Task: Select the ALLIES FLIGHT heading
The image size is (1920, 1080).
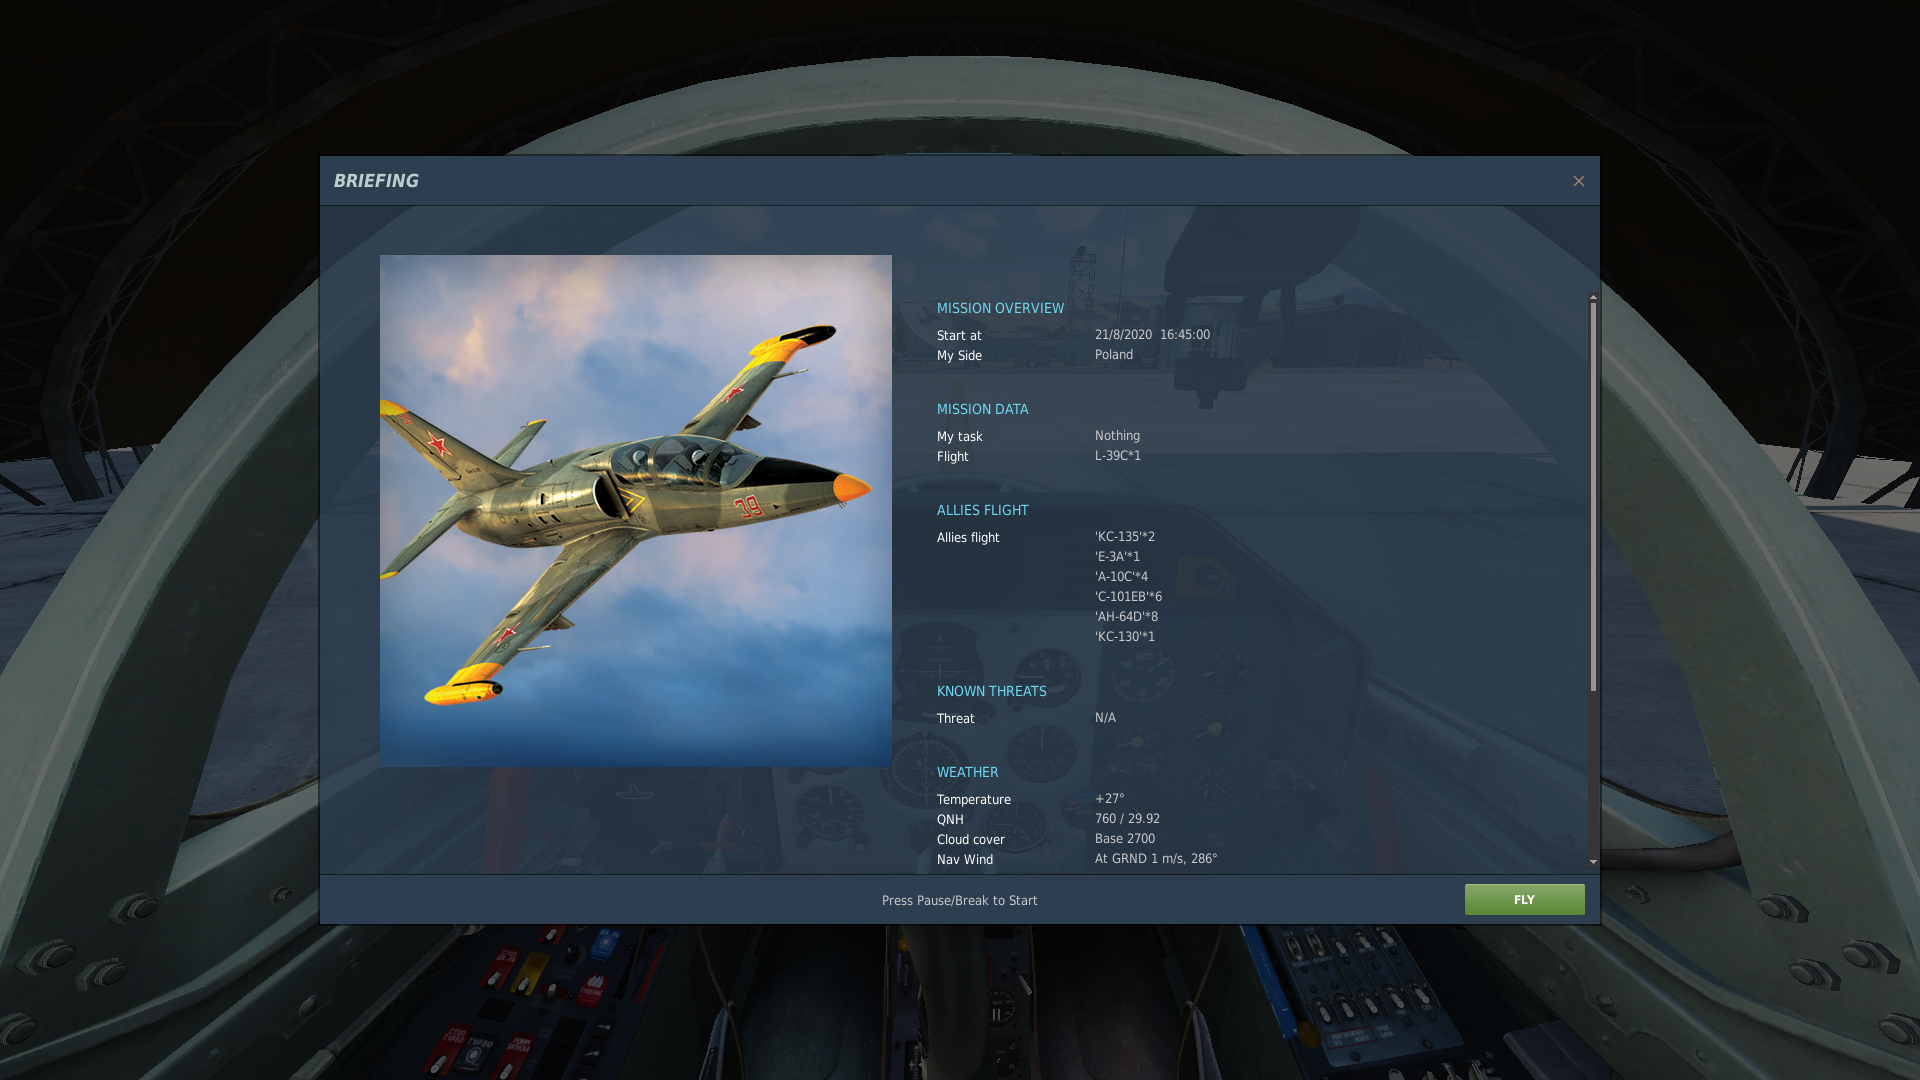Action: tap(982, 510)
